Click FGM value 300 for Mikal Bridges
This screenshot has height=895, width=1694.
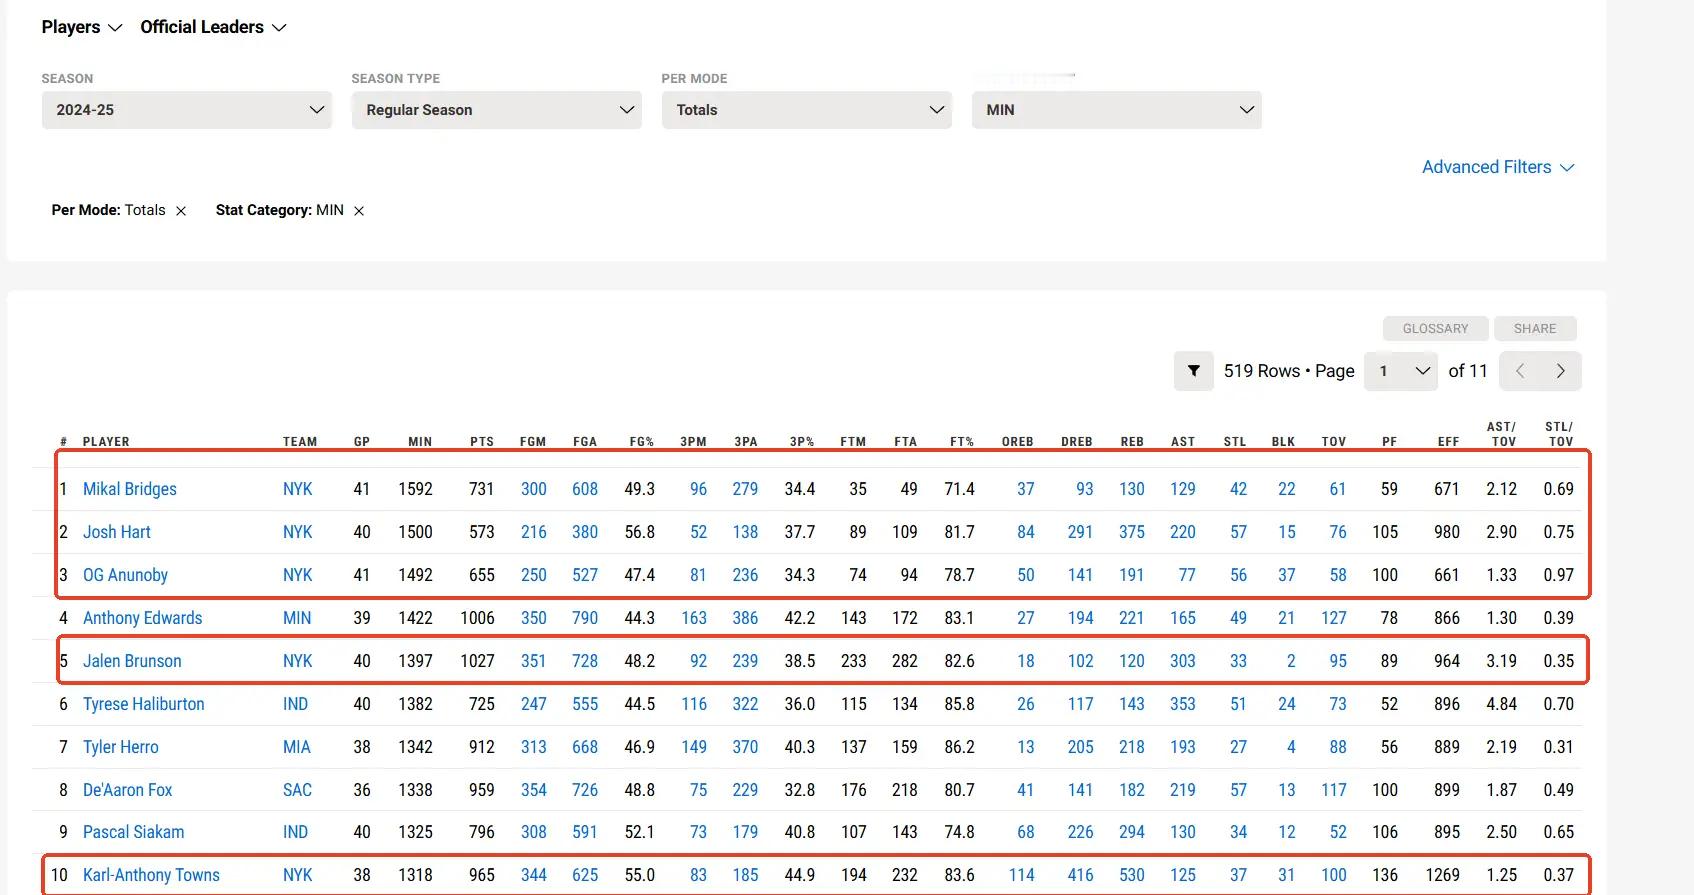click(534, 489)
